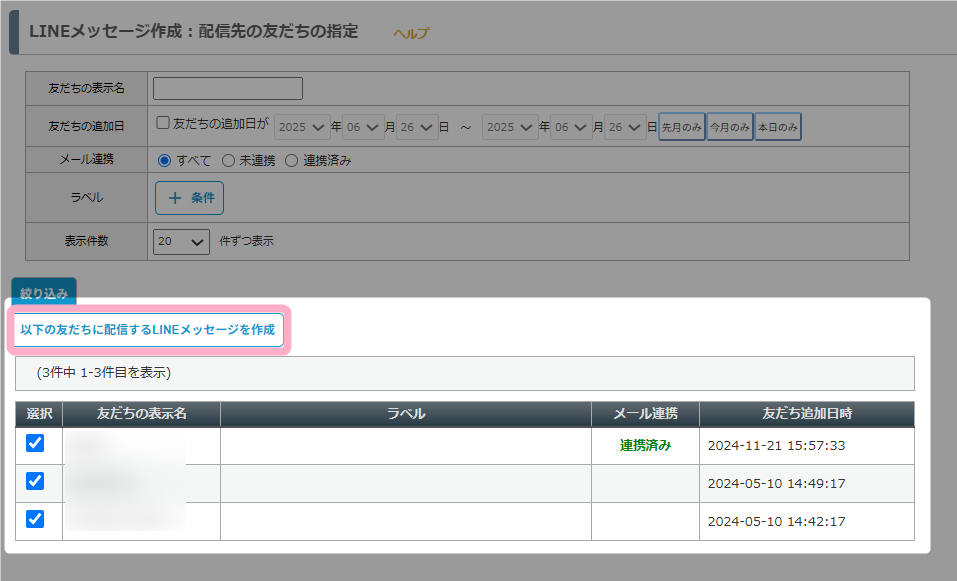The image size is (957, 581).
Task: Open the start day dropdown
Action: [x=417, y=127]
